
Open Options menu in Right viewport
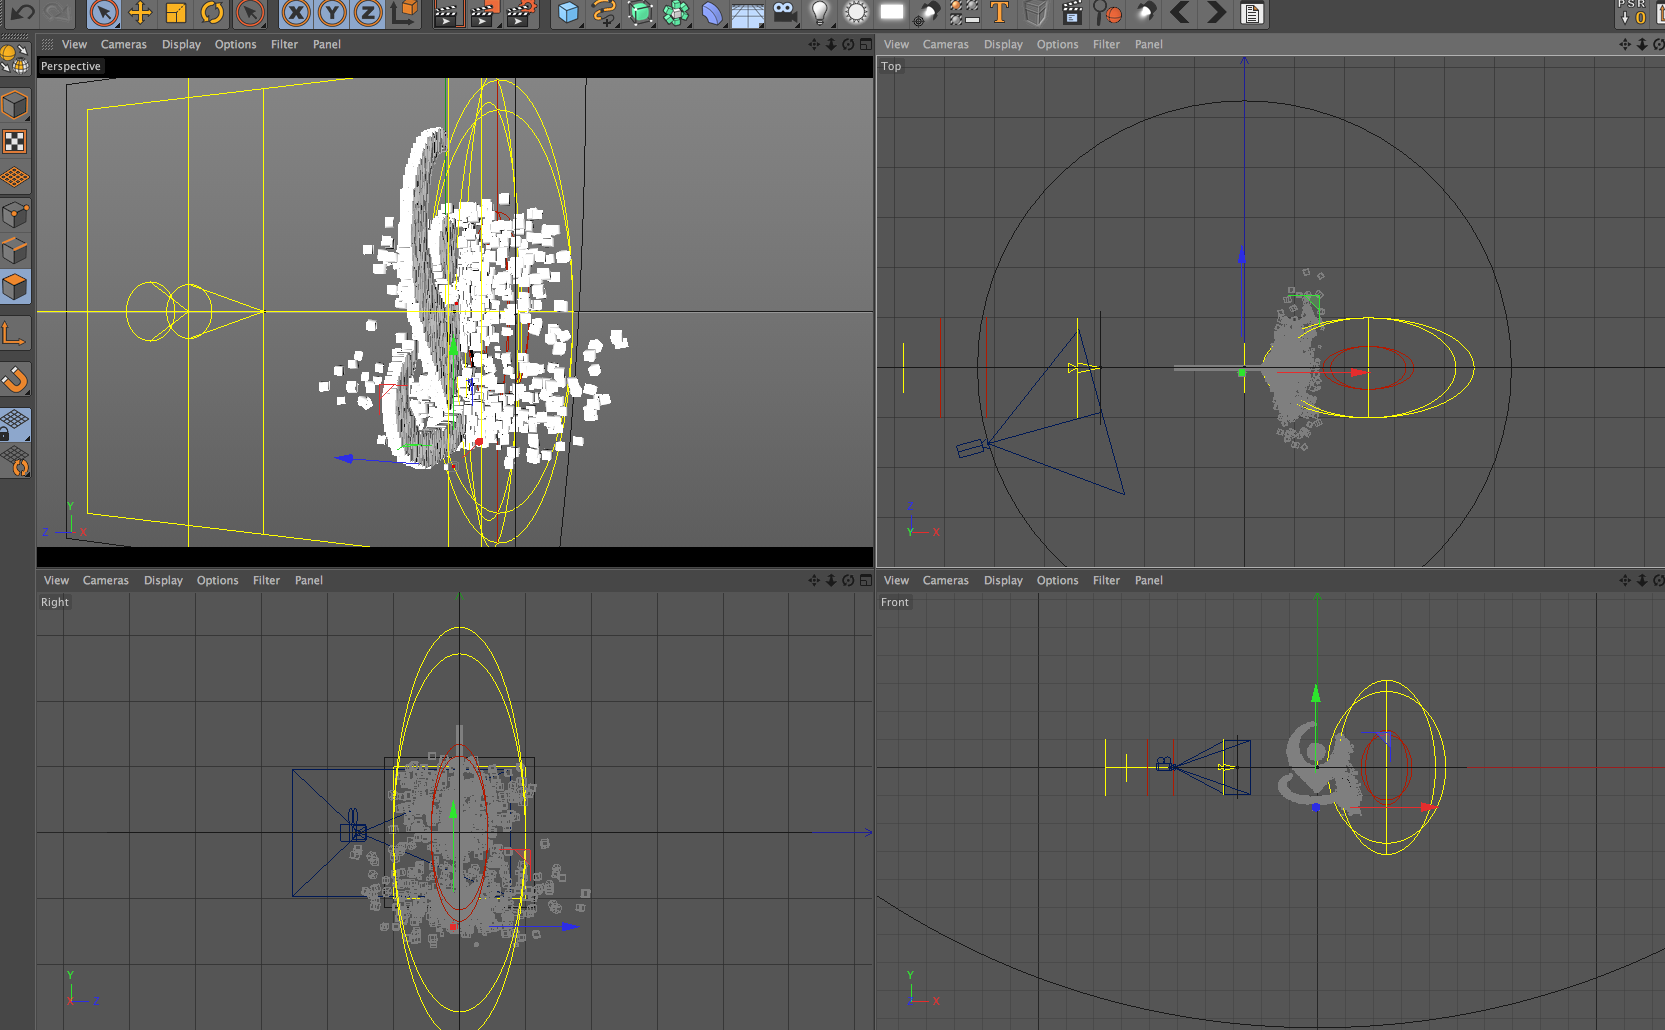point(217,580)
